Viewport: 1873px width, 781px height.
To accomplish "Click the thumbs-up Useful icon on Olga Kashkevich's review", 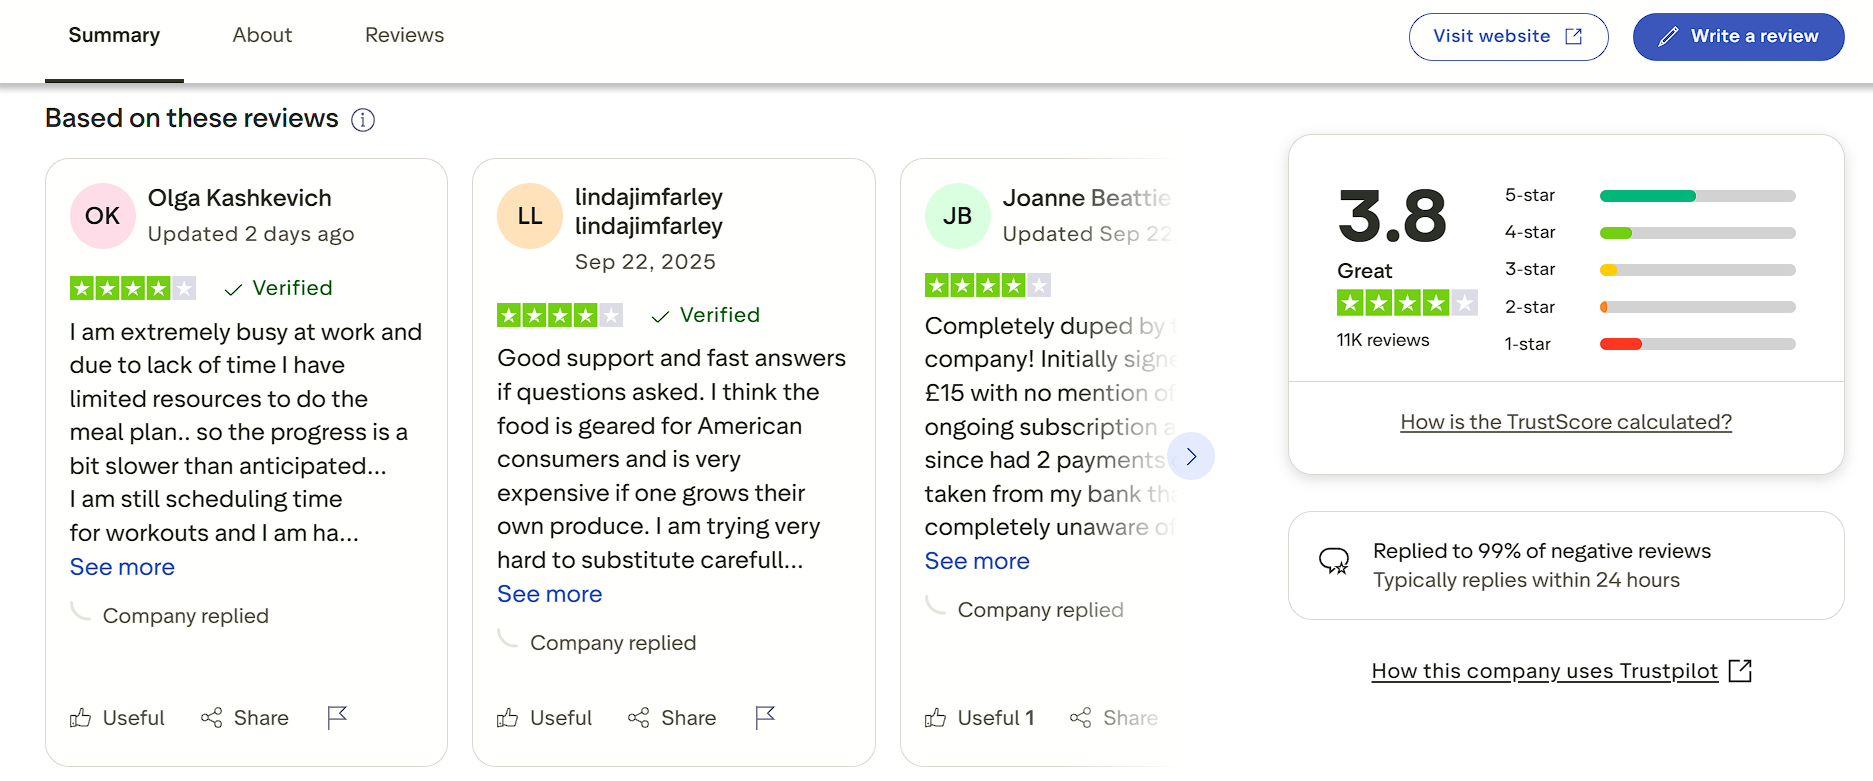I will (81, 718).
